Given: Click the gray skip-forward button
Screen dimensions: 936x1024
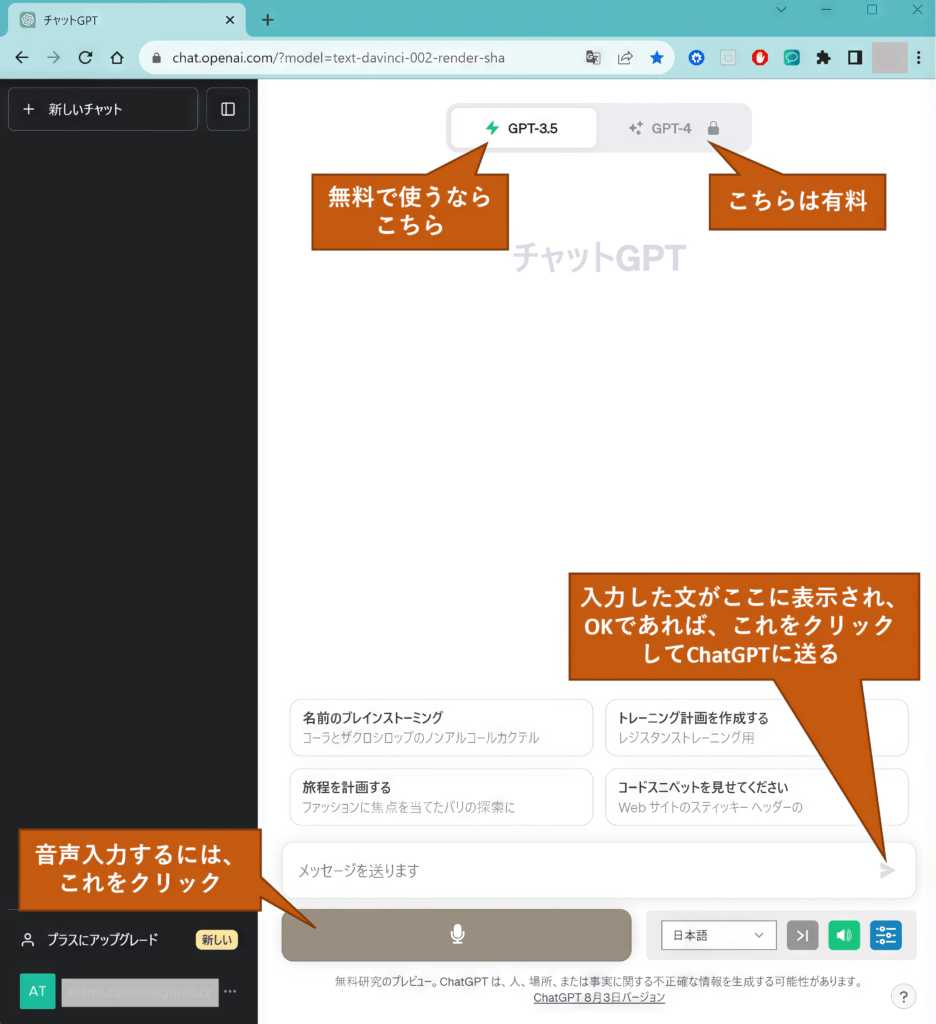Looking at the screenshot, I should 802,935.
